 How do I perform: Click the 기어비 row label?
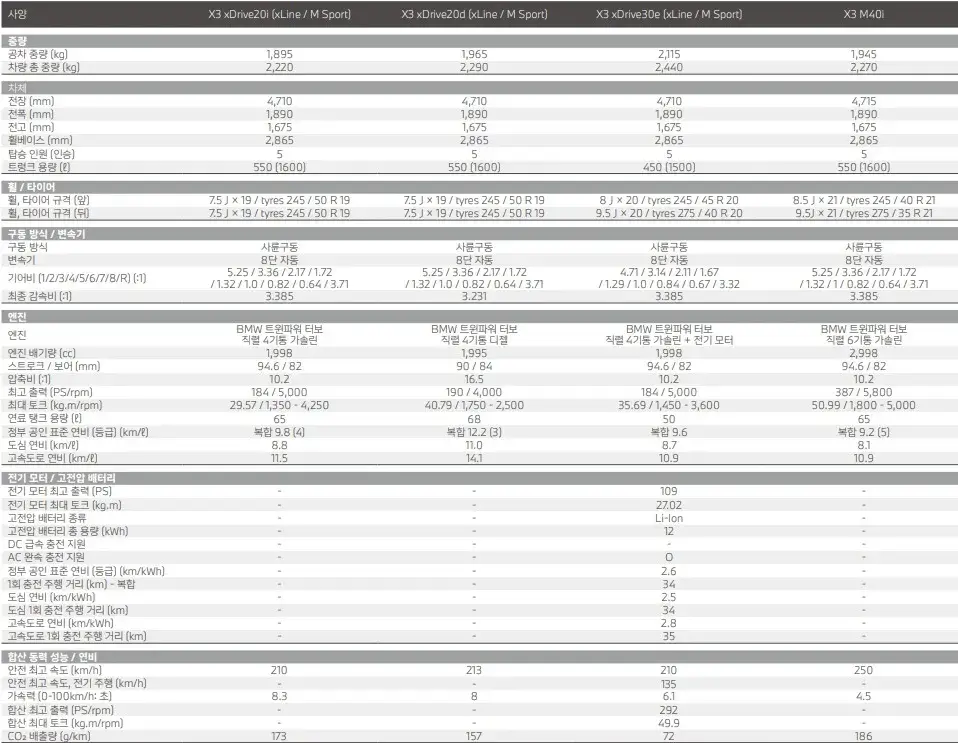point(77,278)
